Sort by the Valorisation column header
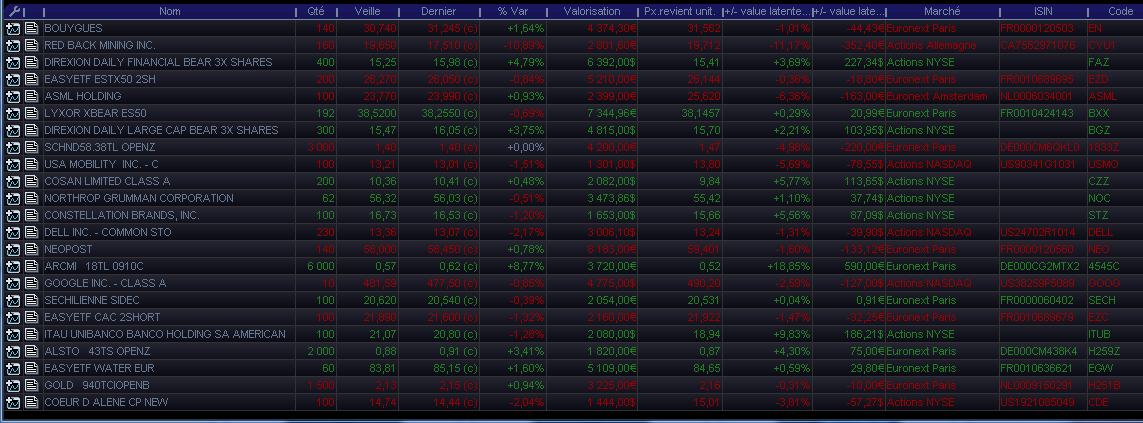This screenshot has height=423, width=1143. (x=592, y=12)
